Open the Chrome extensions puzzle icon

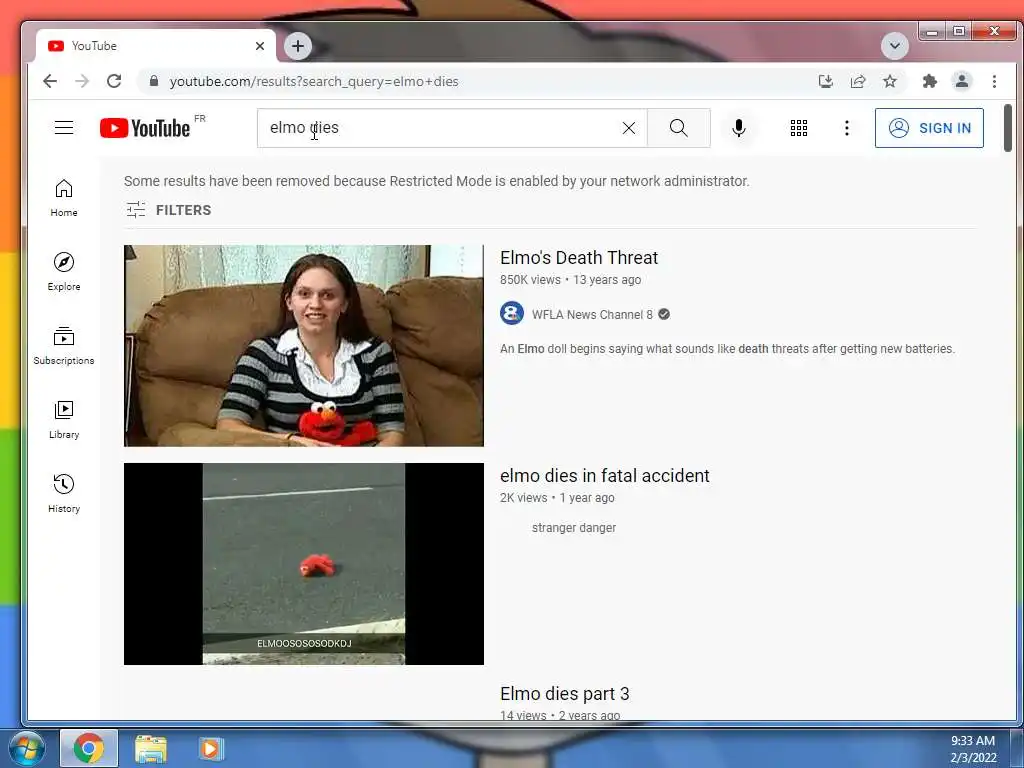point(929,81)
